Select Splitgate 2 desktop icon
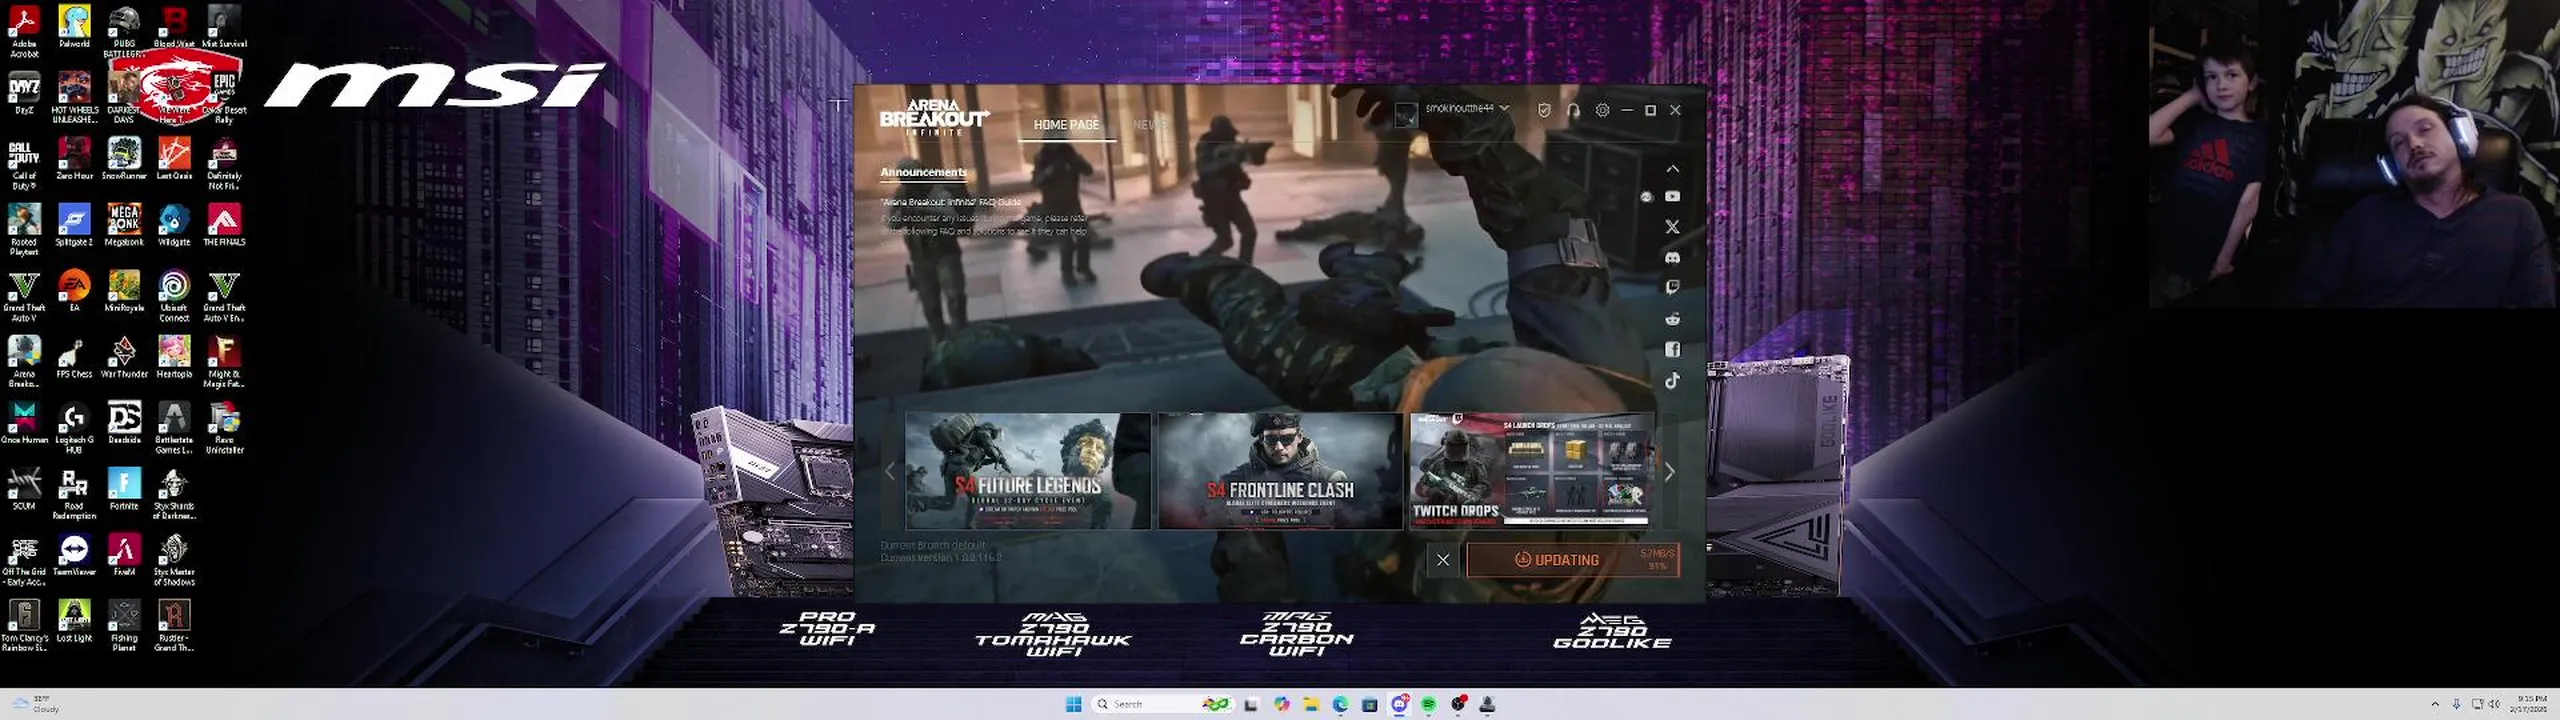Screen dimensions: 2560x720 74,225
